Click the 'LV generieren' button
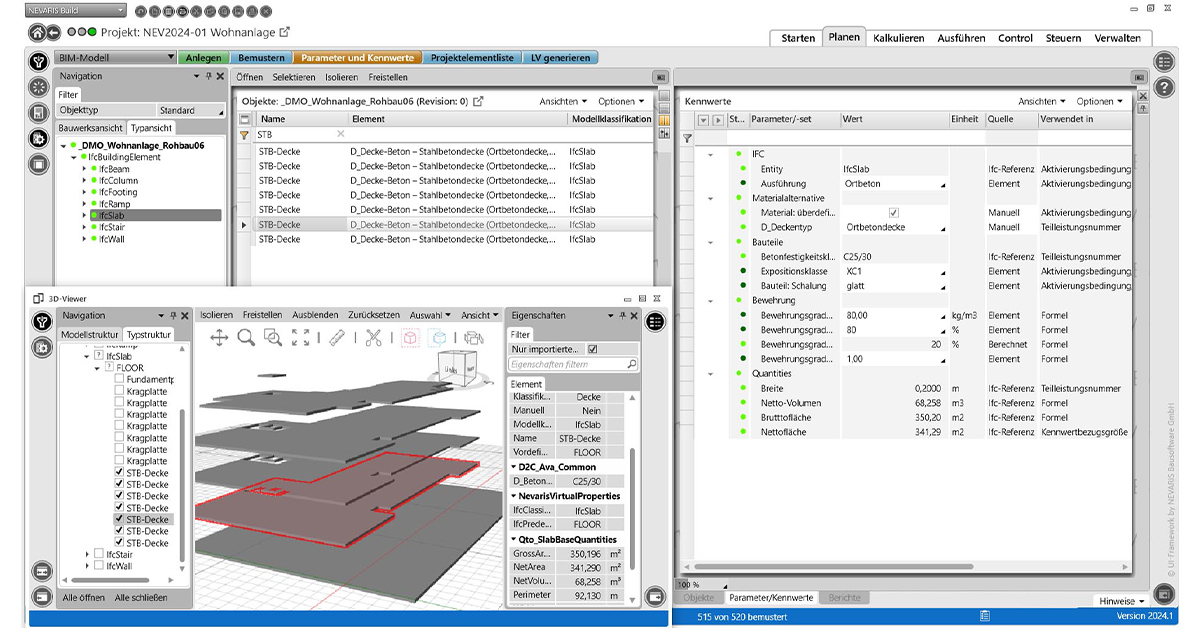Screen dimensions: 1200x628 [x=560, y=58]
